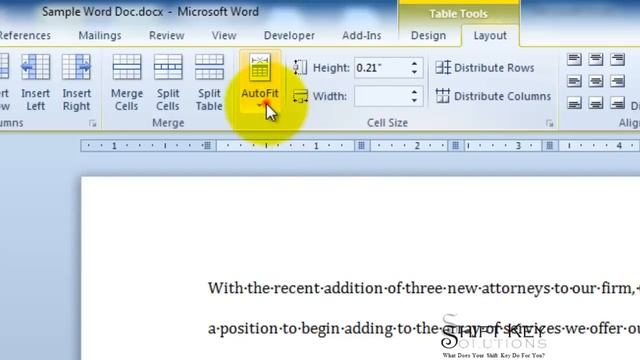This screenshot has width=640, height=360.
Task: Select Align Top Left icon
Action: click(x=574, y=60)
